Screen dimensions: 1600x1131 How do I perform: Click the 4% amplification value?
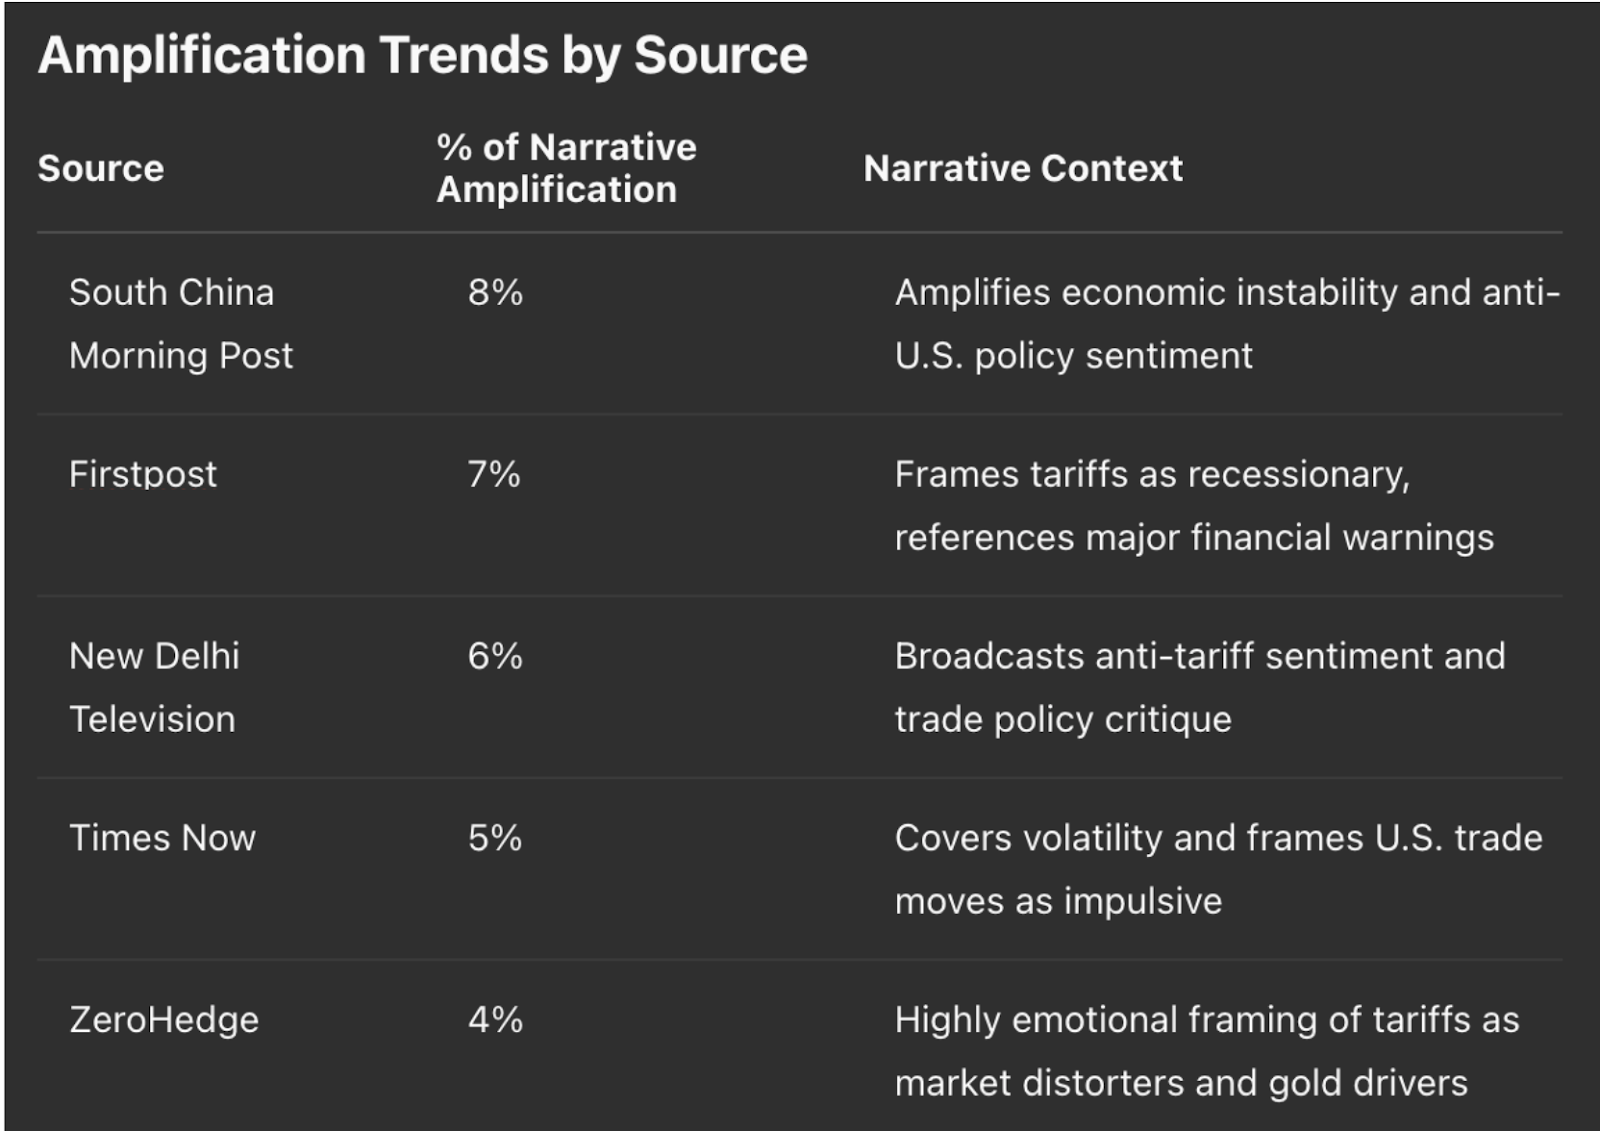tap(495, 1020)
